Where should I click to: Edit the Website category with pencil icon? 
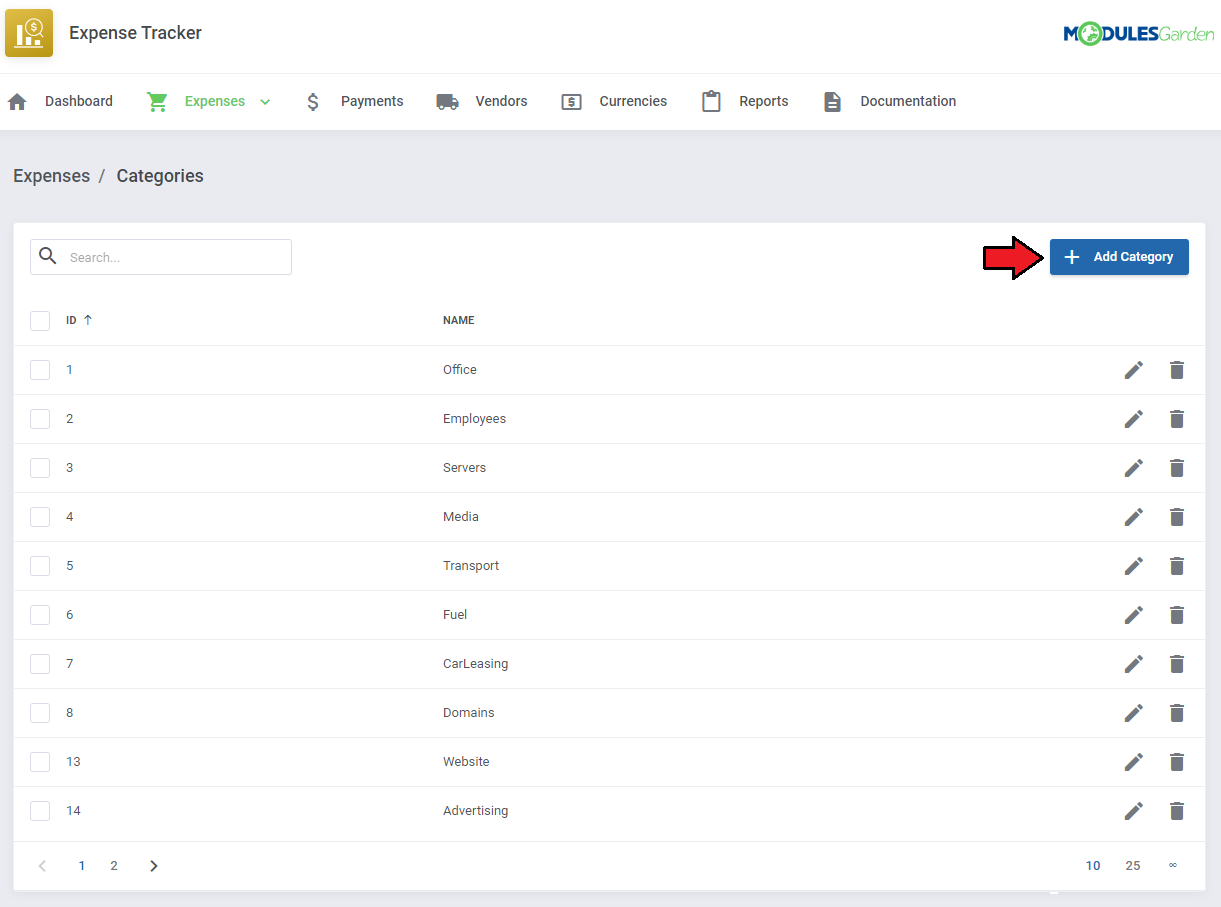[x=1133, y=762]
